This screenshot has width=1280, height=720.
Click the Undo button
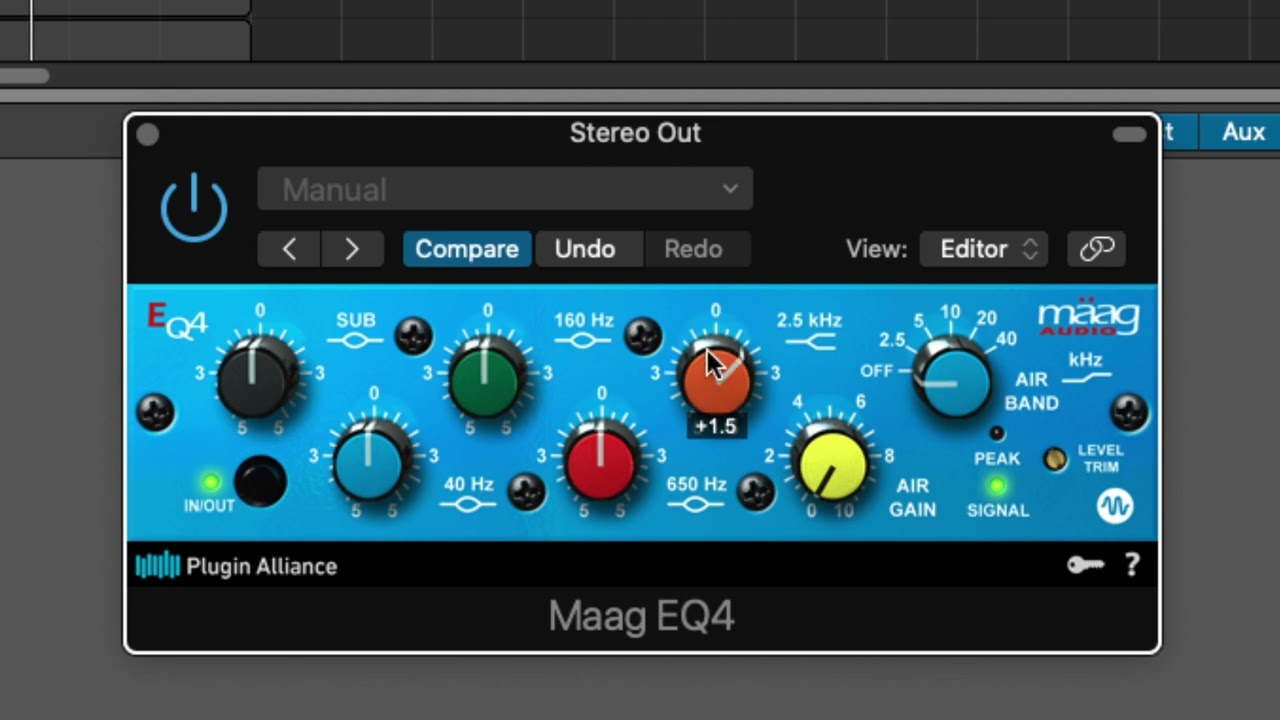(x=585, y=249)
